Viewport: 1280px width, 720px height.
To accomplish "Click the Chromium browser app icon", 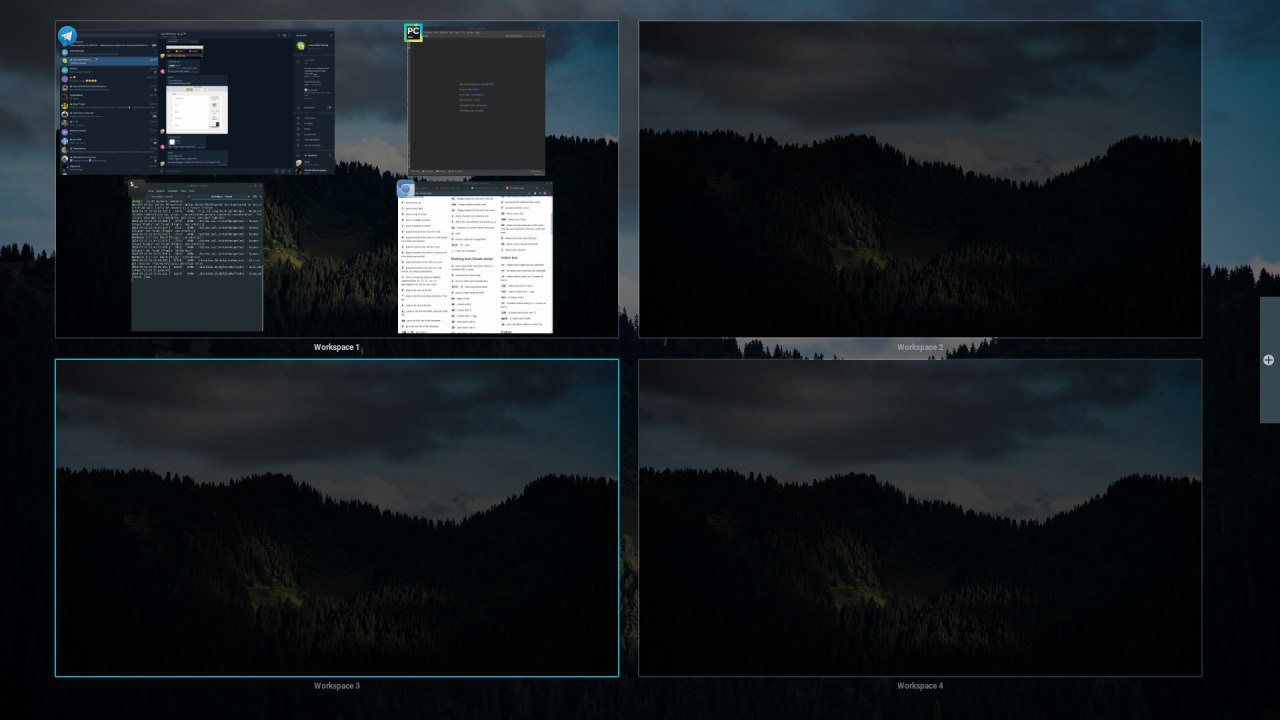I will point(406,189).
